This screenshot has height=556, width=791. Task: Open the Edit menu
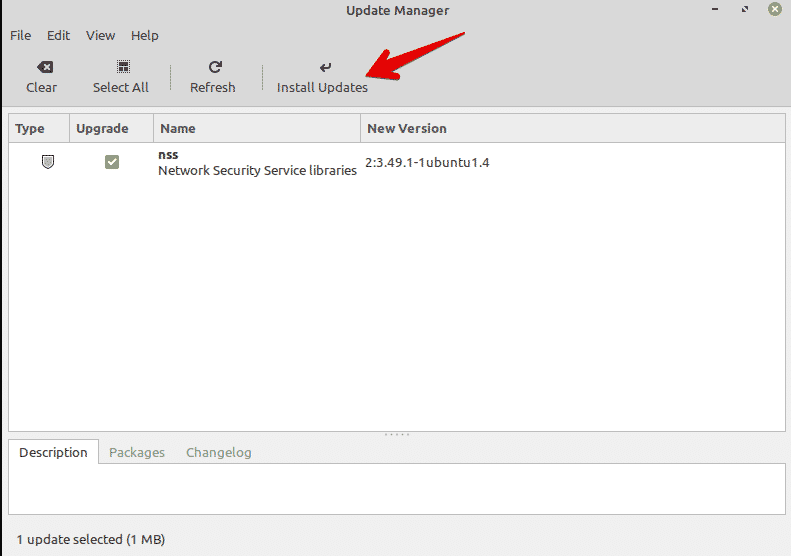click(59, 36)
